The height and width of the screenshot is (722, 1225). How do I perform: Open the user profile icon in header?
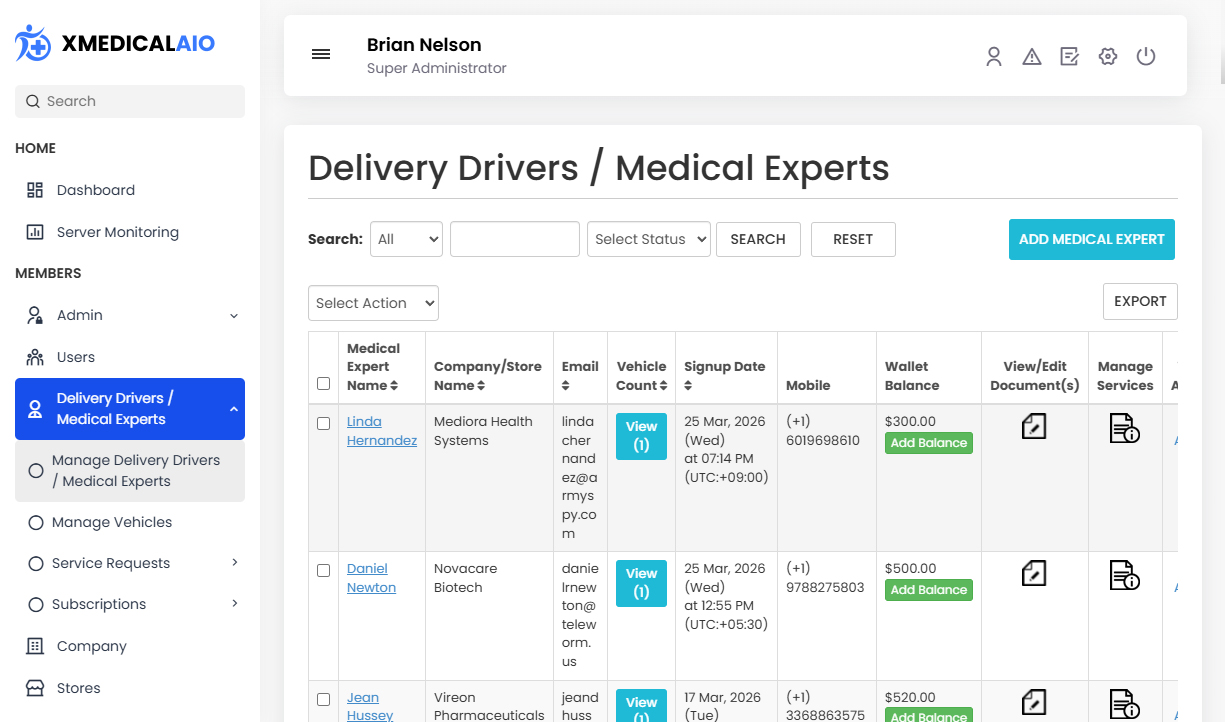(x=994, y=57)
